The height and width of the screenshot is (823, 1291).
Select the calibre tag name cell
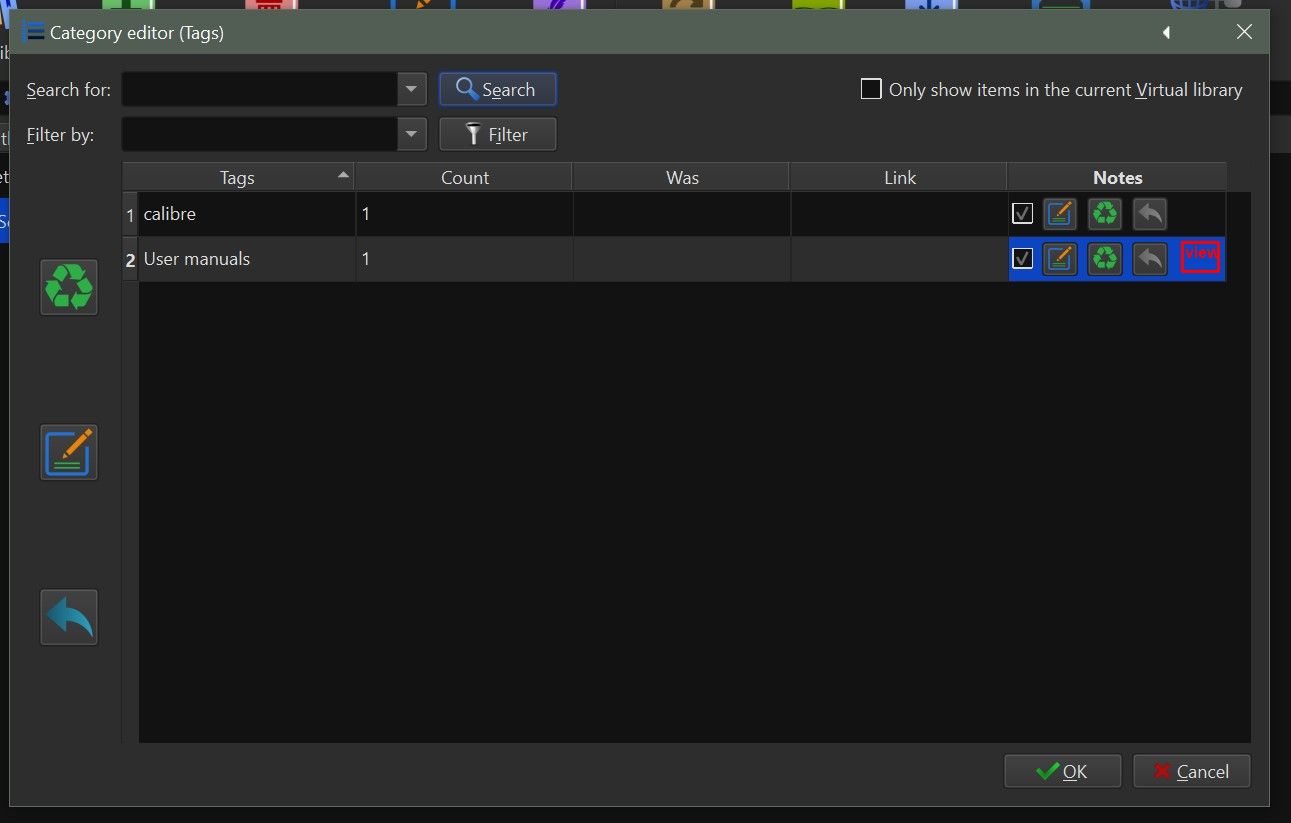click(x=247, y=214)
